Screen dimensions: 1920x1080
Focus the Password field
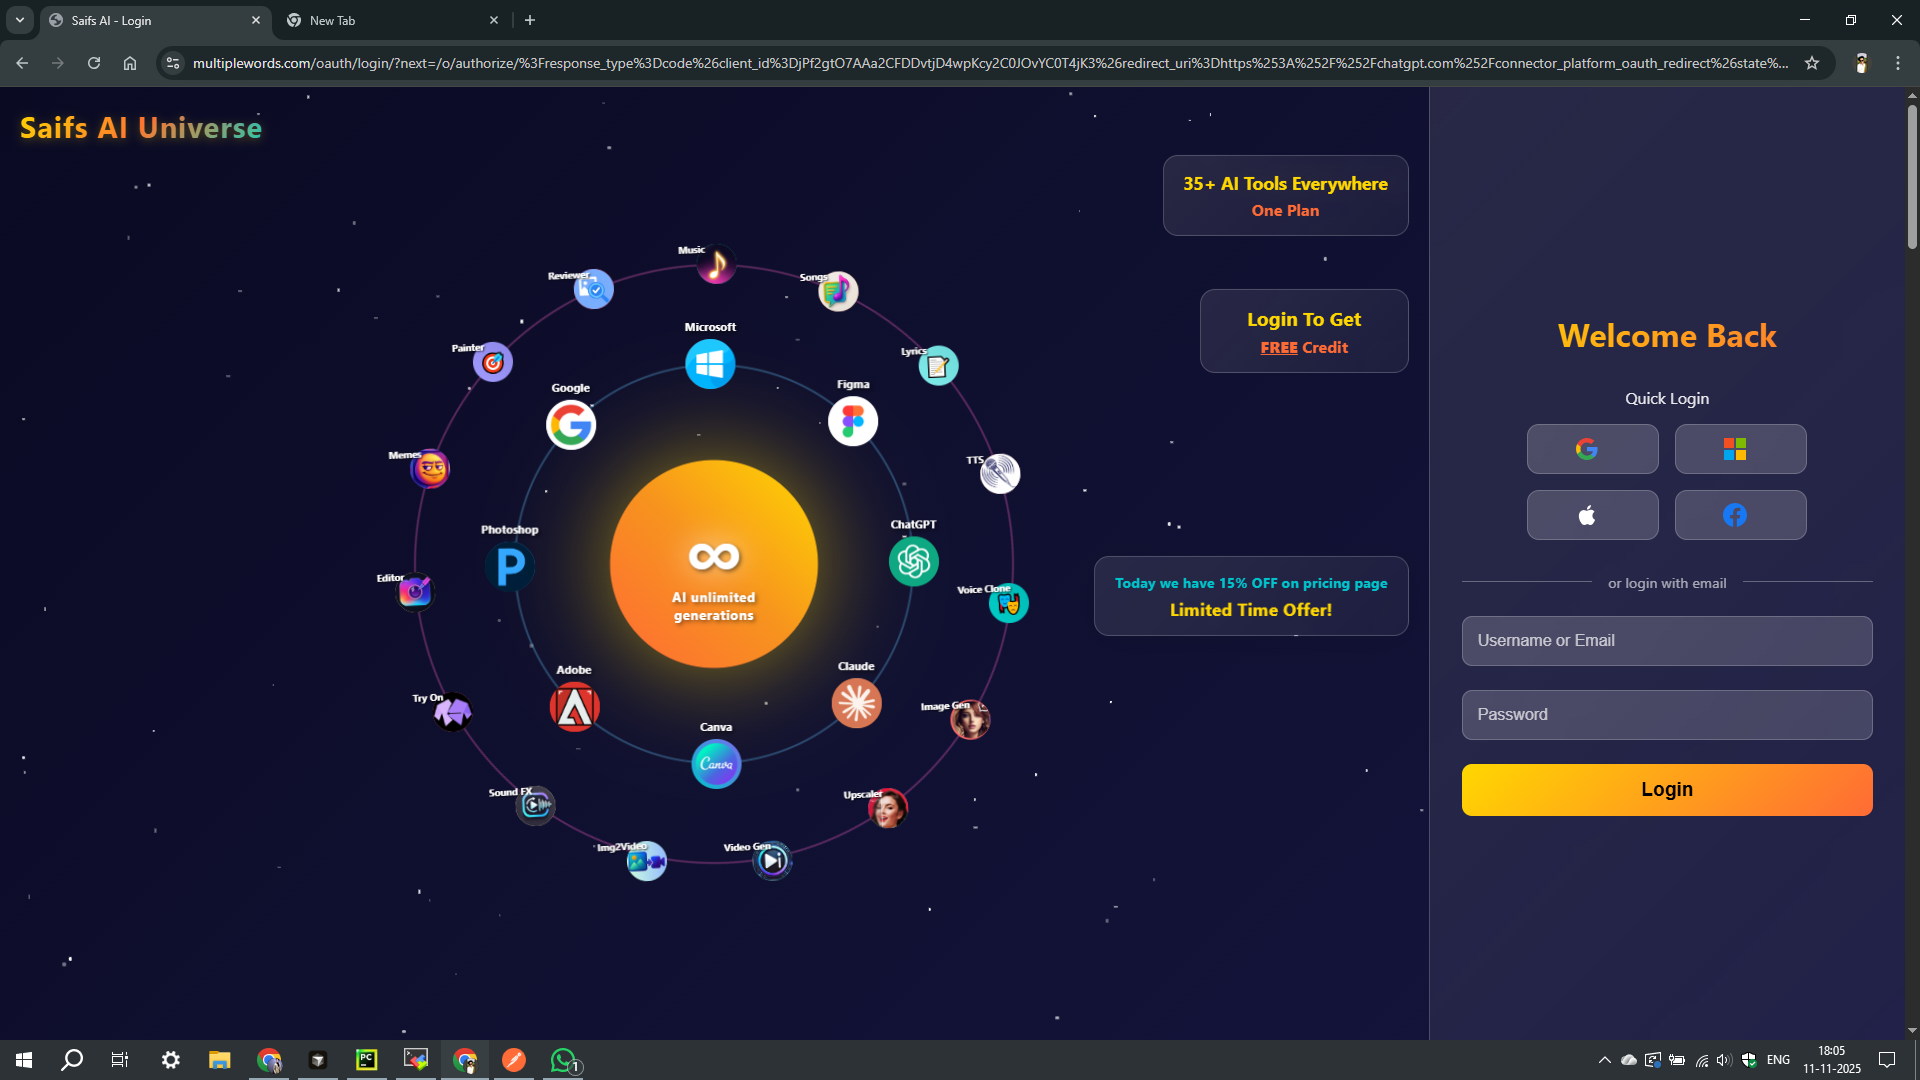pos(1667,715)
